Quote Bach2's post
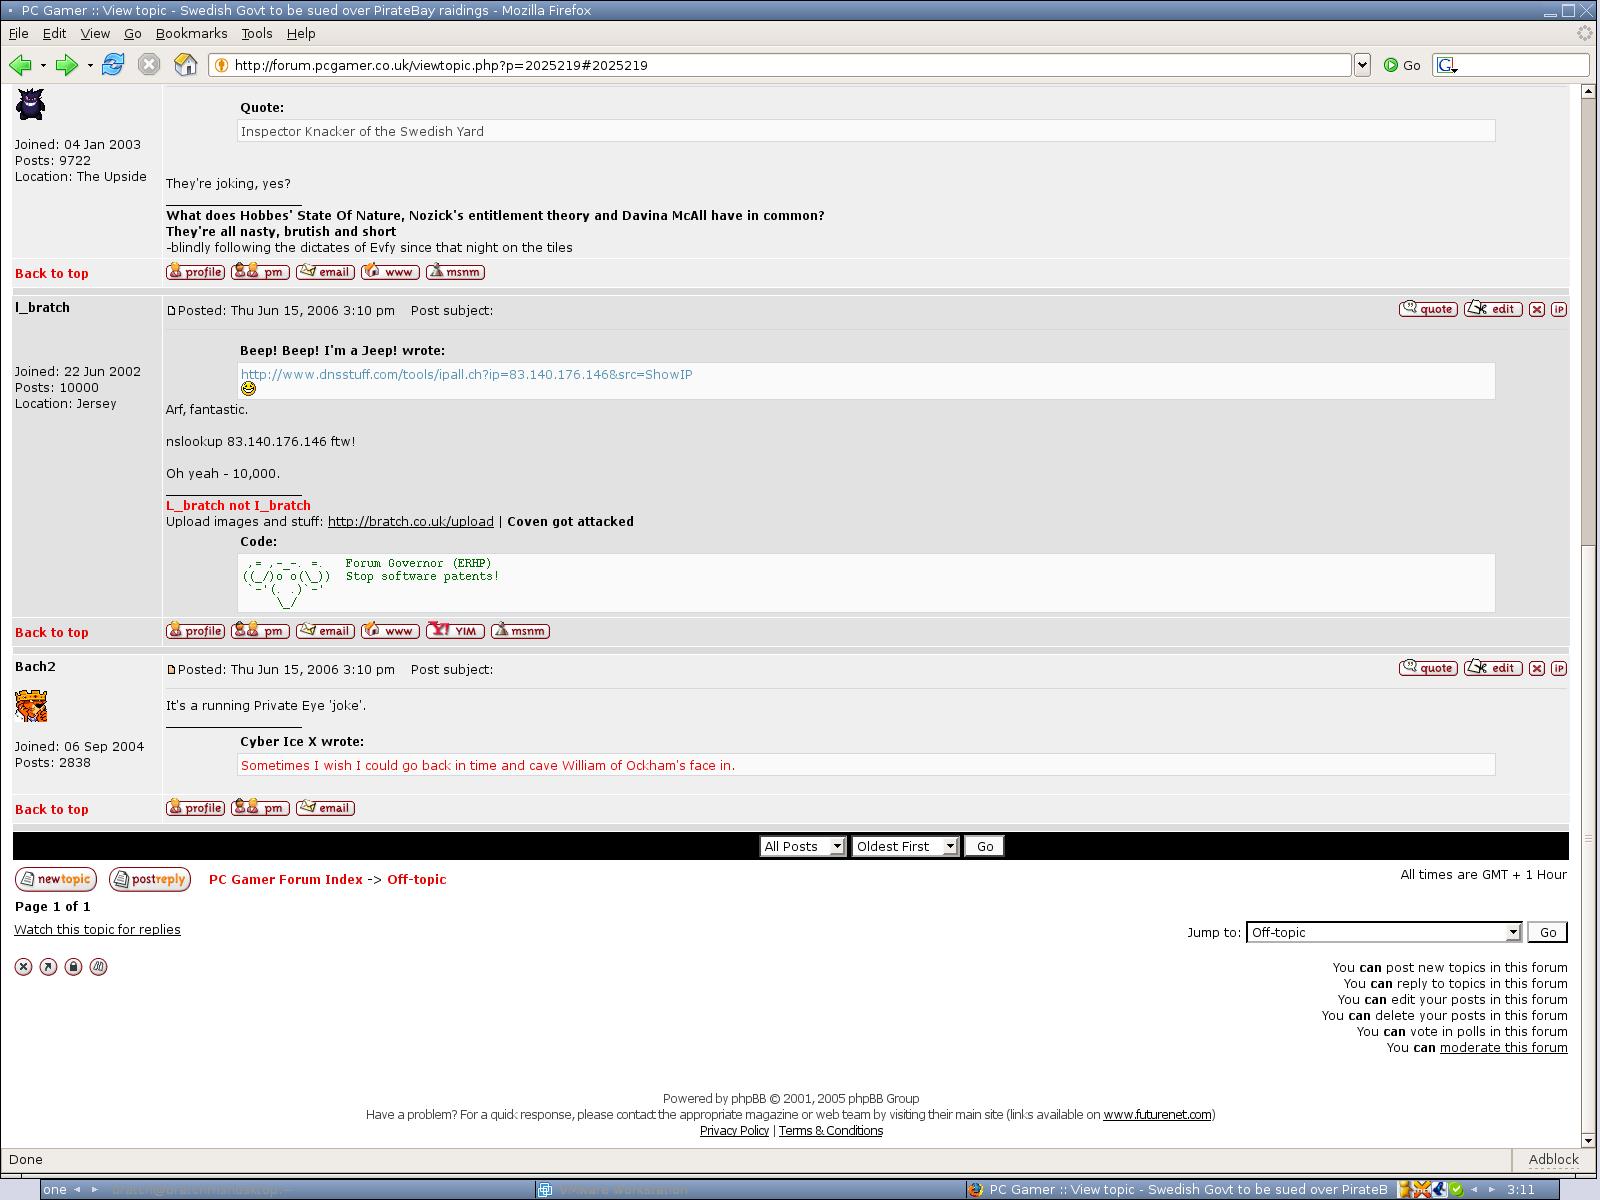Viewport: 1600px width, 1200px height. coord(1428,668)
